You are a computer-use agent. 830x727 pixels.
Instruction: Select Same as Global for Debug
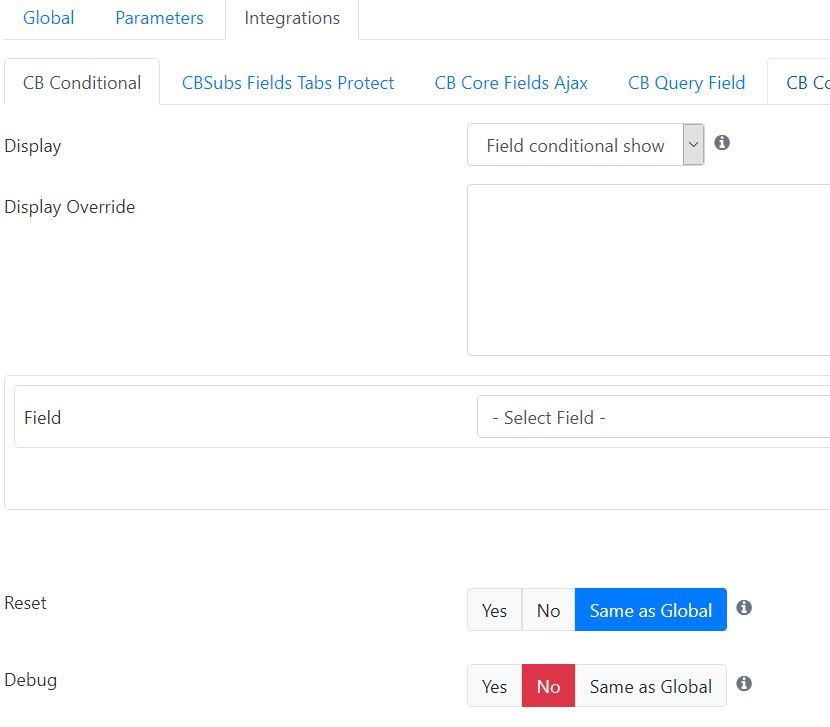coord(651,686)
